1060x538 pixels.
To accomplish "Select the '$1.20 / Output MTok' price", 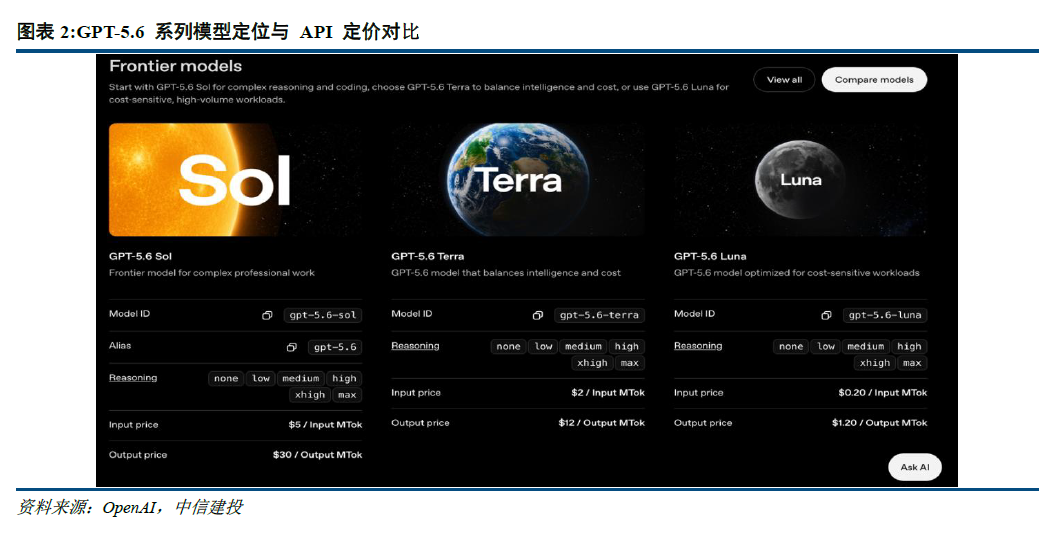I will point(880,423).
